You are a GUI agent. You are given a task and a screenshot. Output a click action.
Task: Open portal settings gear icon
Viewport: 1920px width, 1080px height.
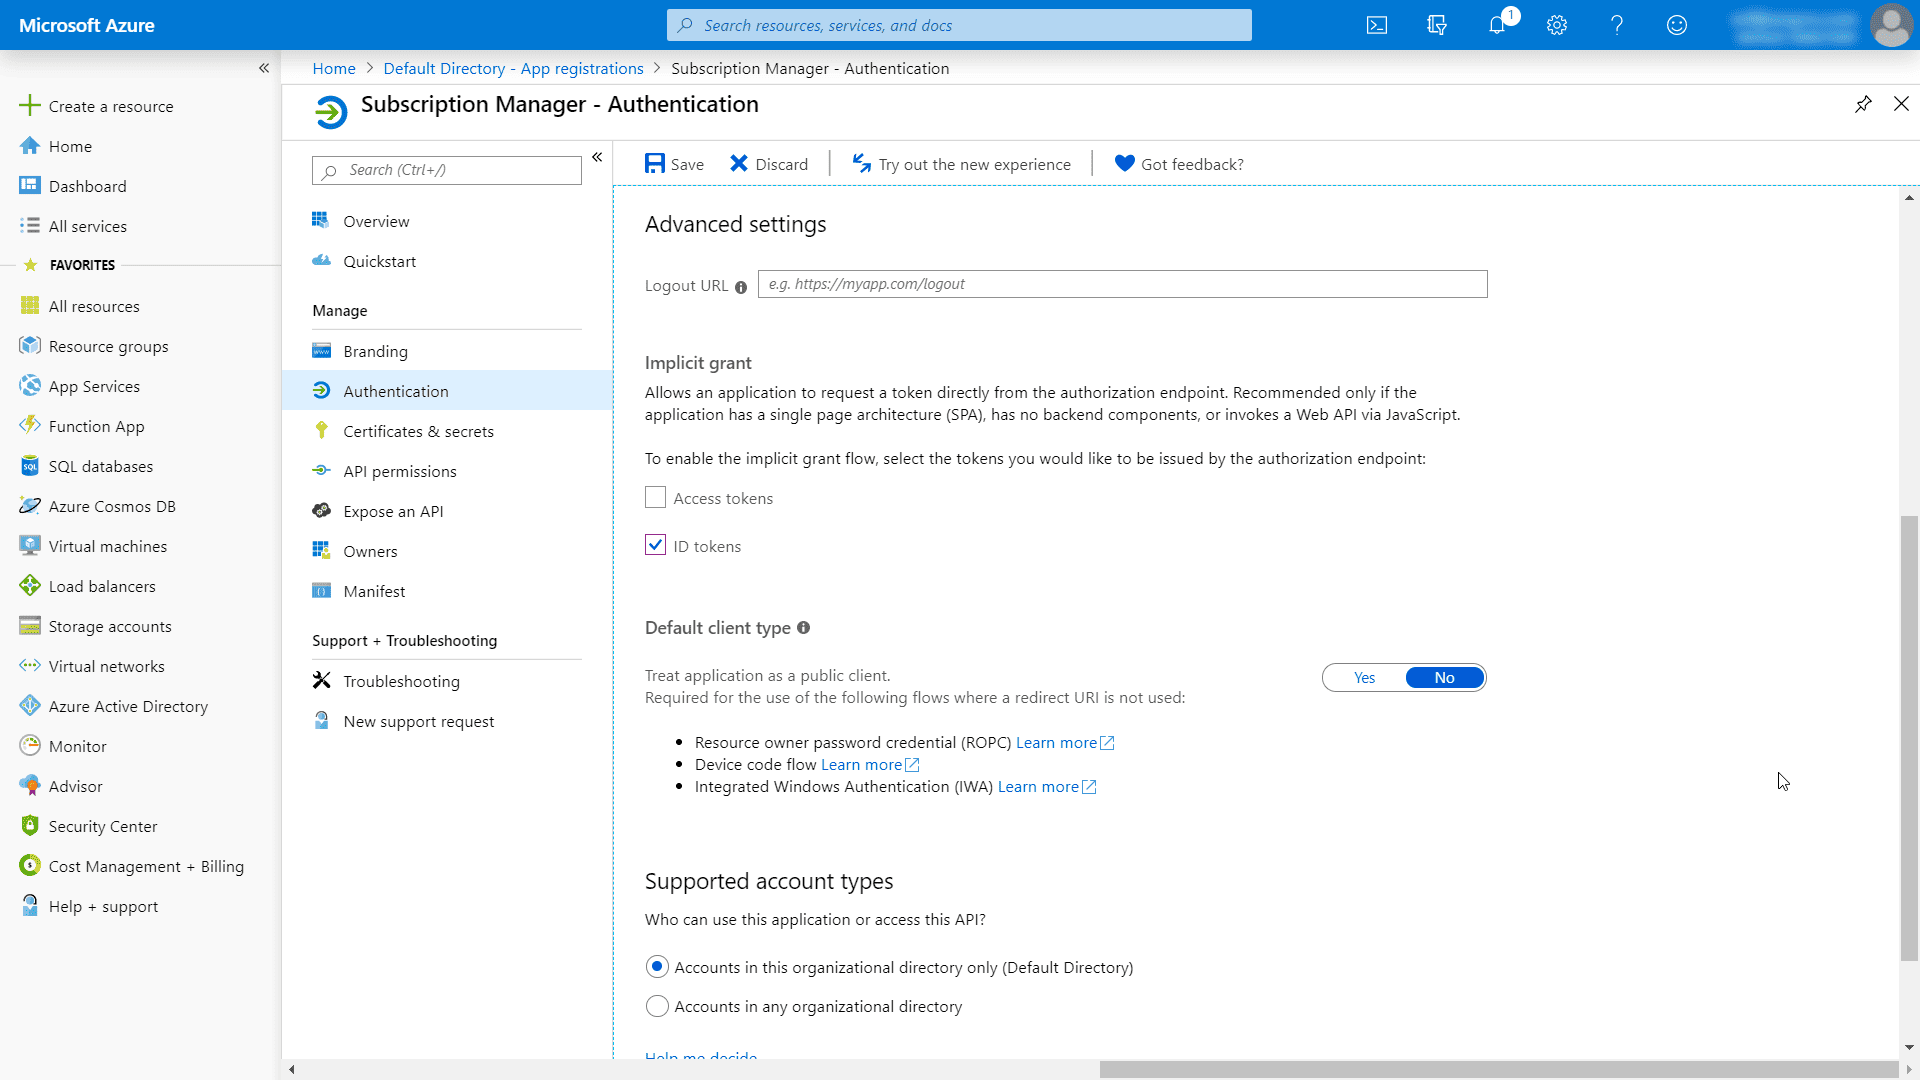point(1557,25)
